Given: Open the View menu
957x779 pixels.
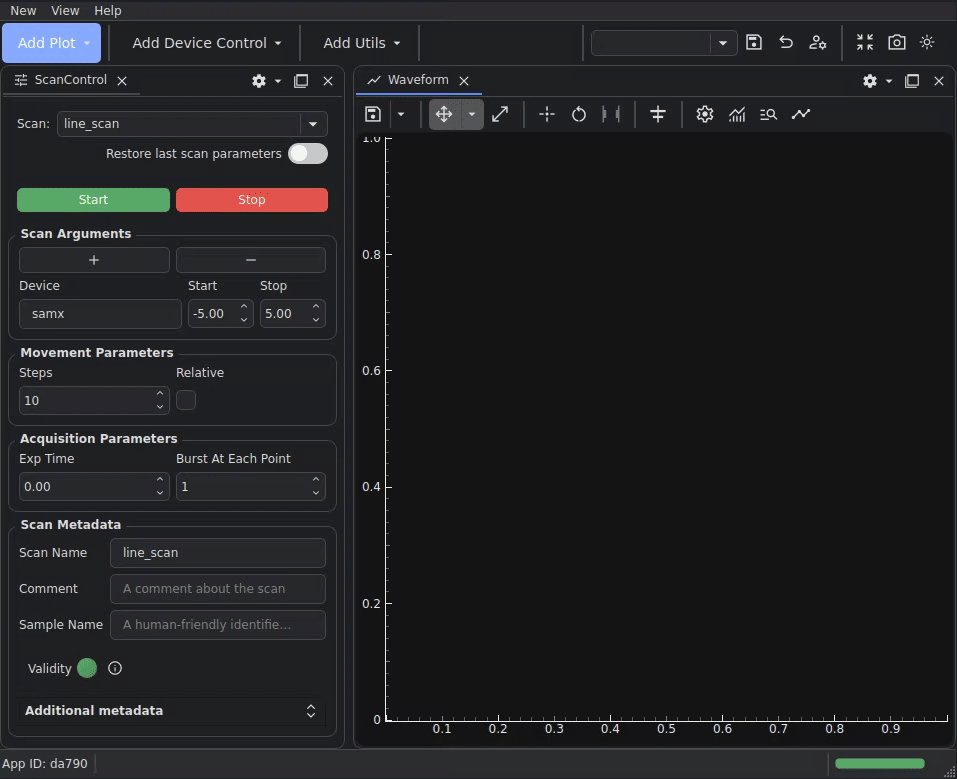Looking at the screenshot, I should tap(65, 10).
